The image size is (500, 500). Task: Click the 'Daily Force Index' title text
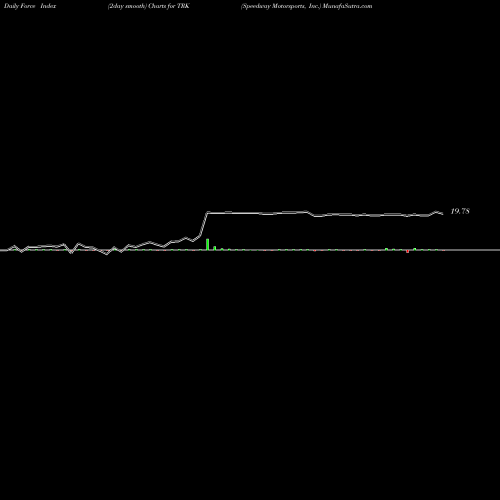coord(30,6)
